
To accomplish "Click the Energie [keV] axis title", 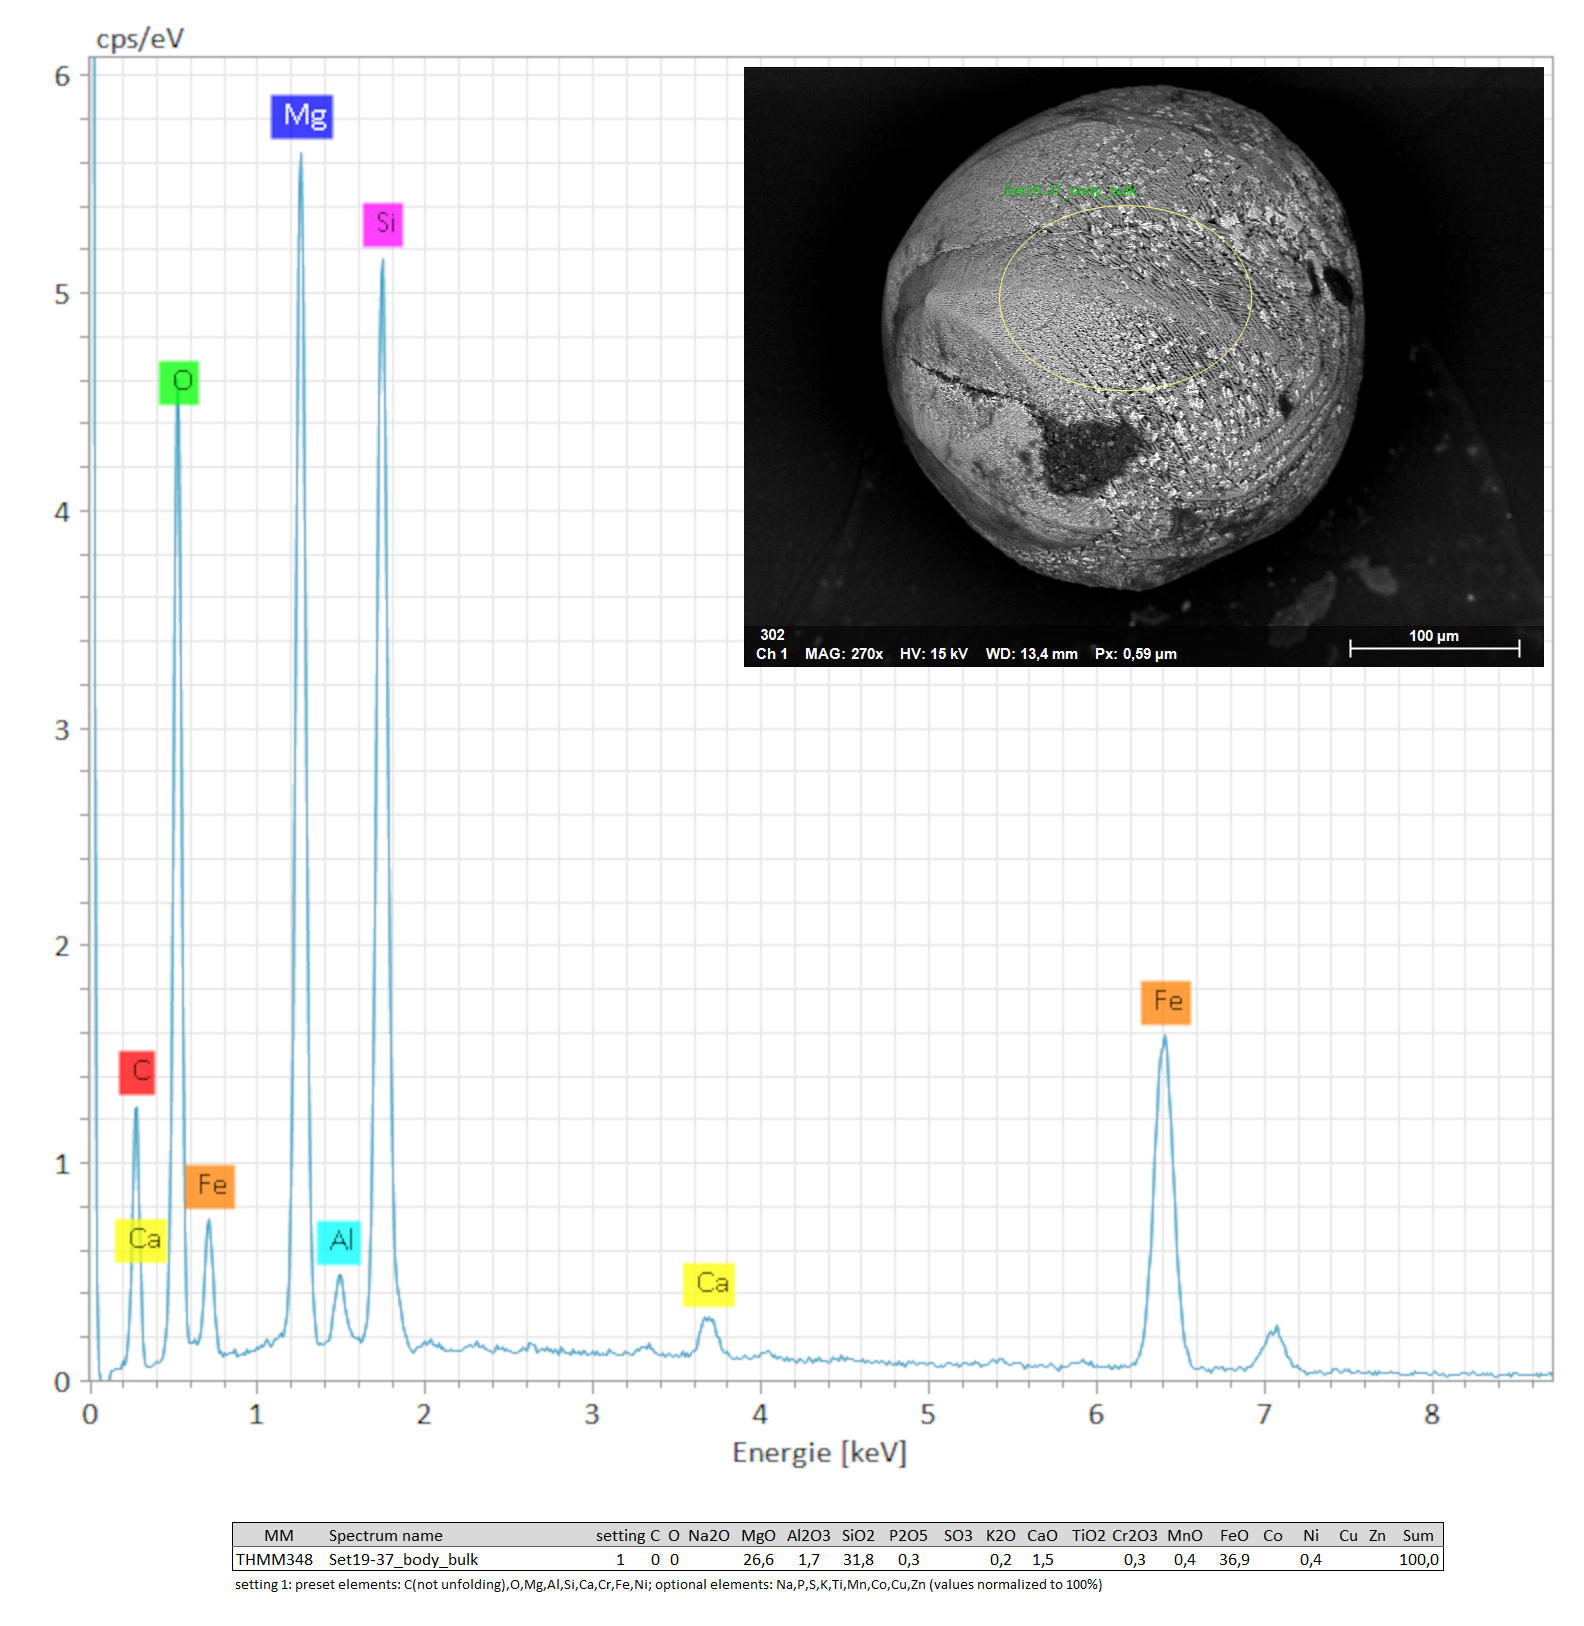I will [819, 1452].
